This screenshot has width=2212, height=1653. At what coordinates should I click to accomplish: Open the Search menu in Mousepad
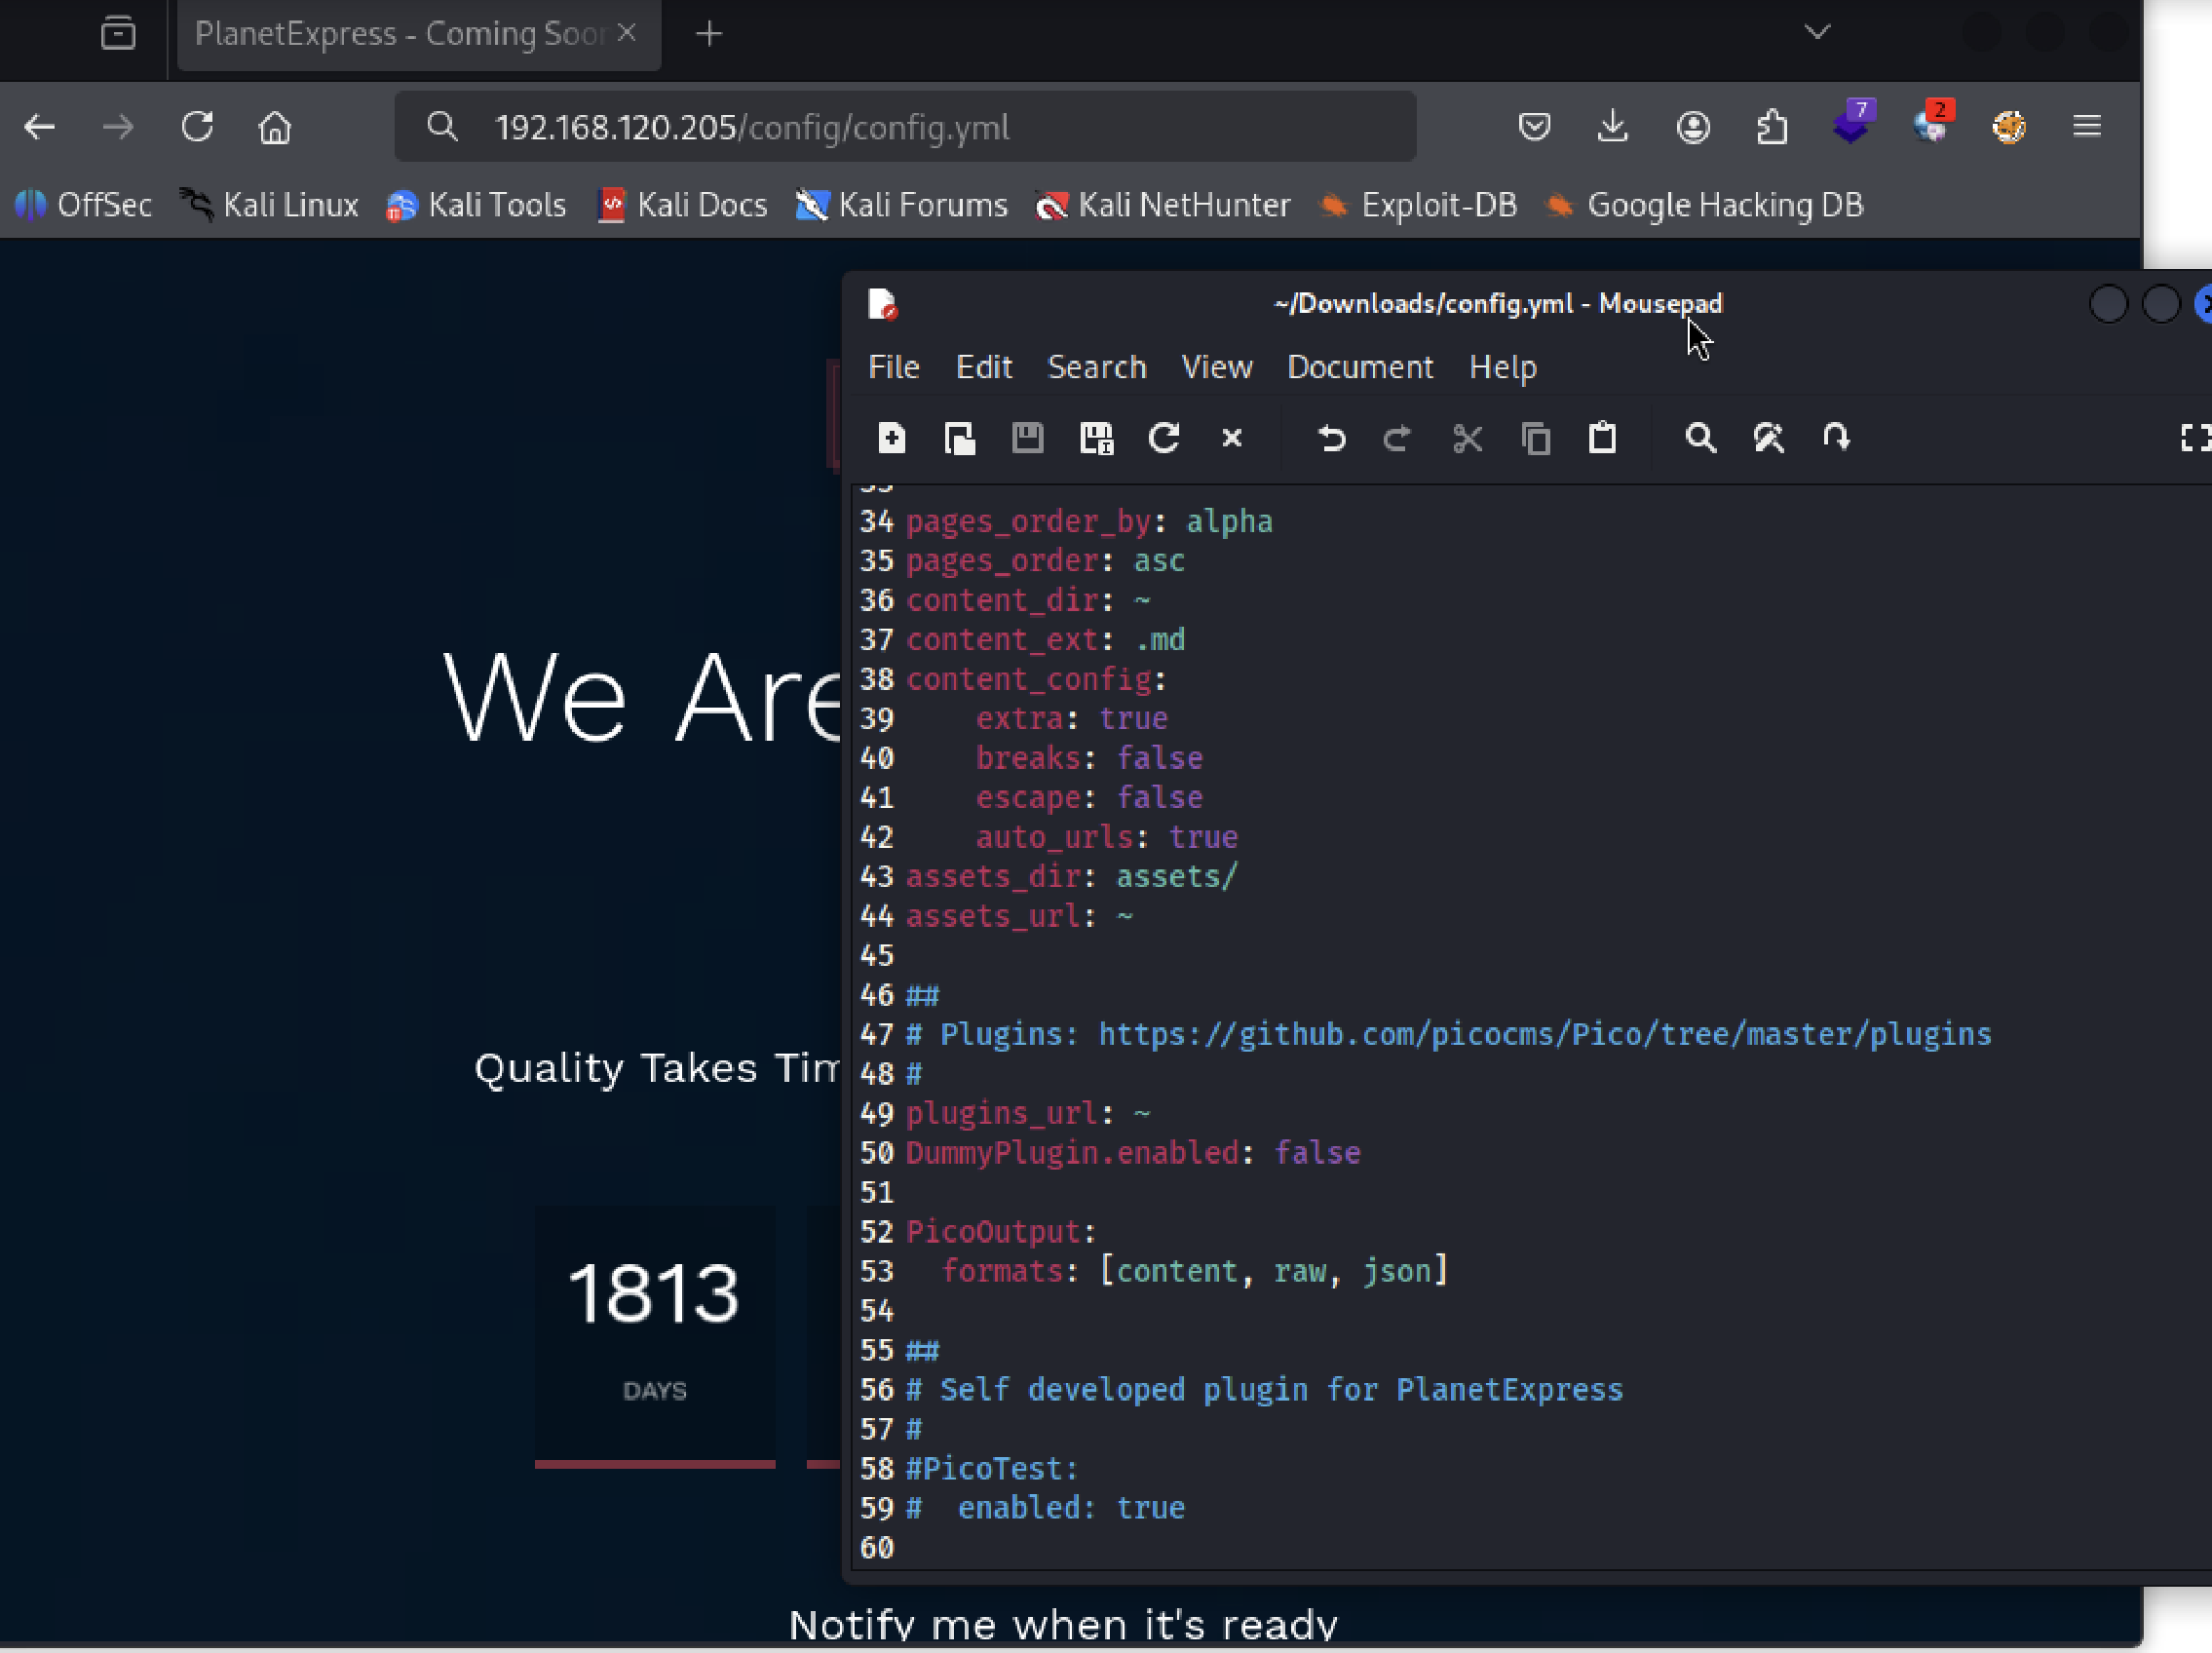pyautogui.click(x=1096, y=367)
